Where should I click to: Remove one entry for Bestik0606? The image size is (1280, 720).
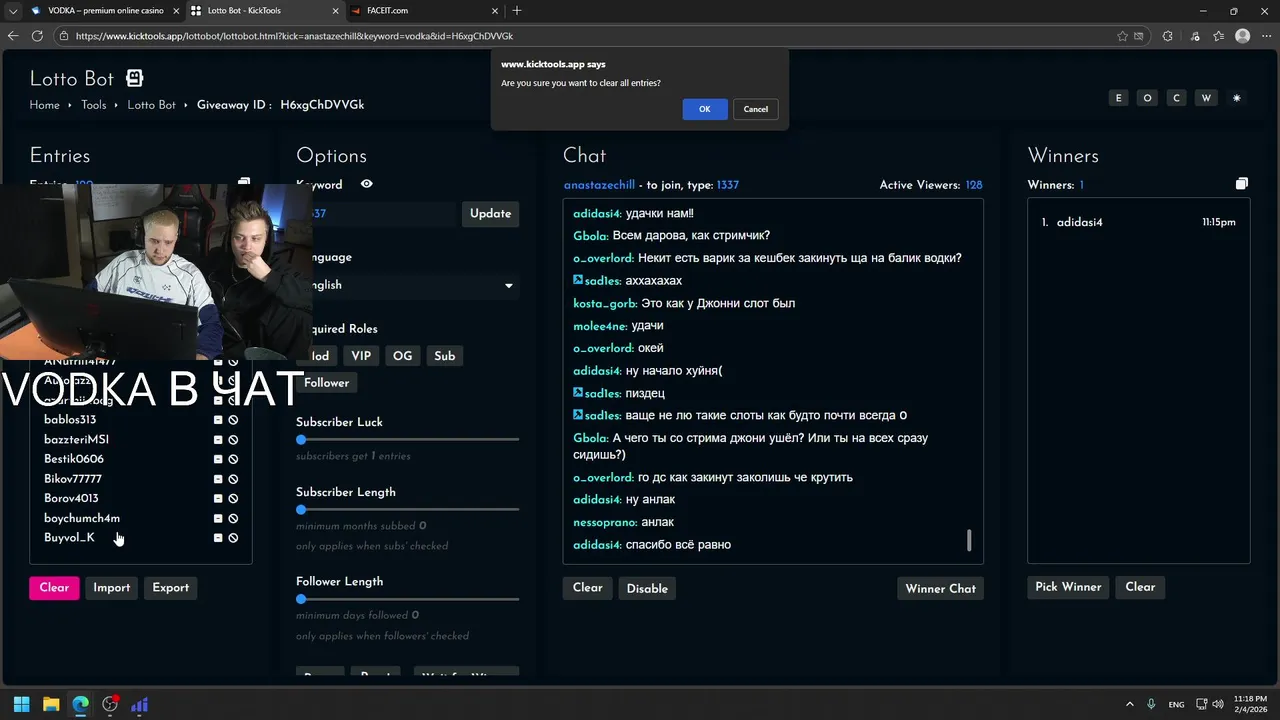pos(218,459)
